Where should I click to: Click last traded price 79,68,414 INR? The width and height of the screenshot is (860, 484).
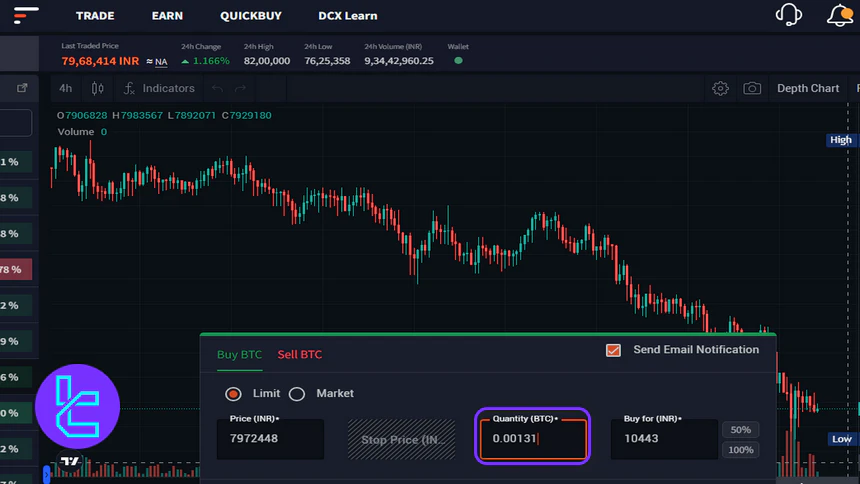[100, 61]
